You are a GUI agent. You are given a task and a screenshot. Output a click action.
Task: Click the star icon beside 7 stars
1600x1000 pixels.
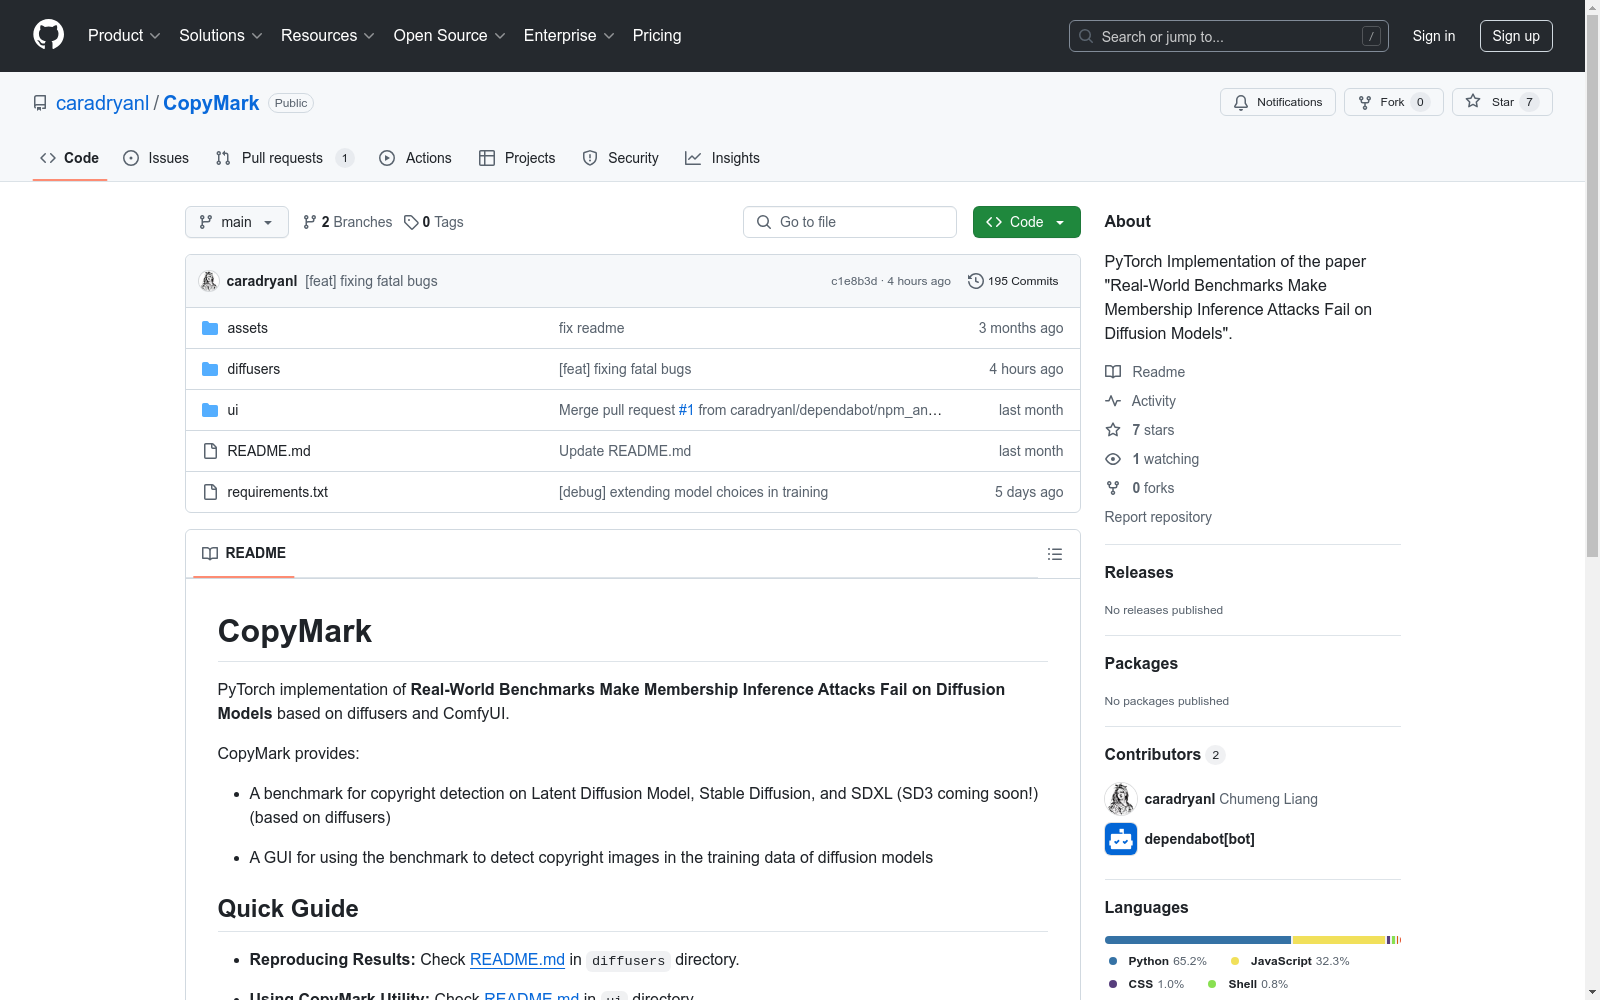click(1113, 430)
